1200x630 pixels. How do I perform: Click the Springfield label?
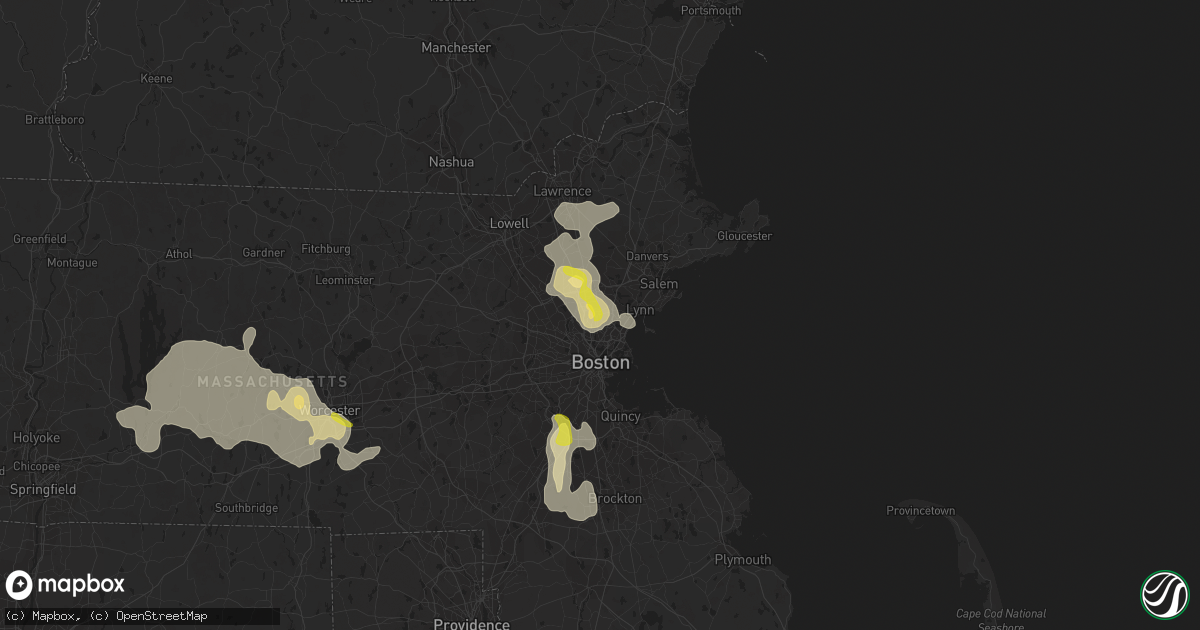[43, 490]
